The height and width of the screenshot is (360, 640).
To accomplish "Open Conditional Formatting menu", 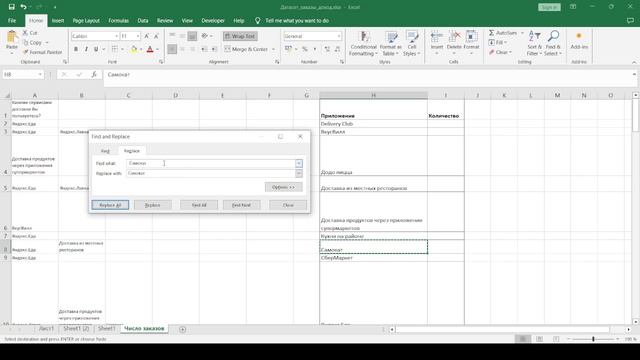I will tap(363, 43).
